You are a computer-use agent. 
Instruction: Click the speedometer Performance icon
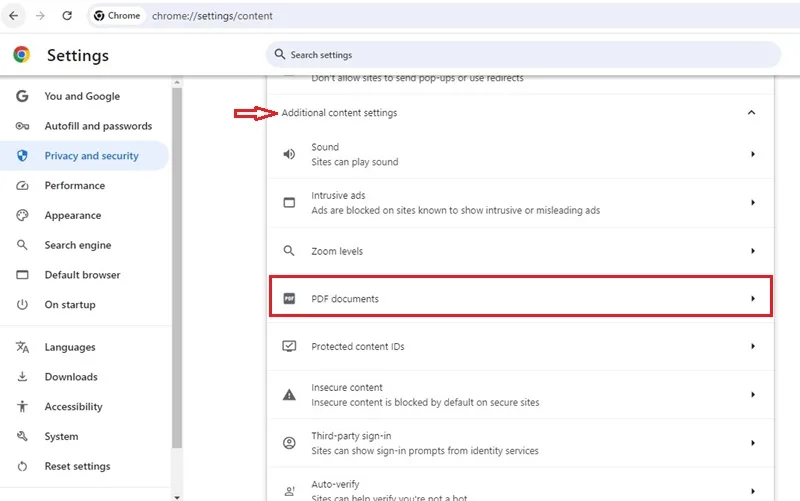[x=22, y=186]
